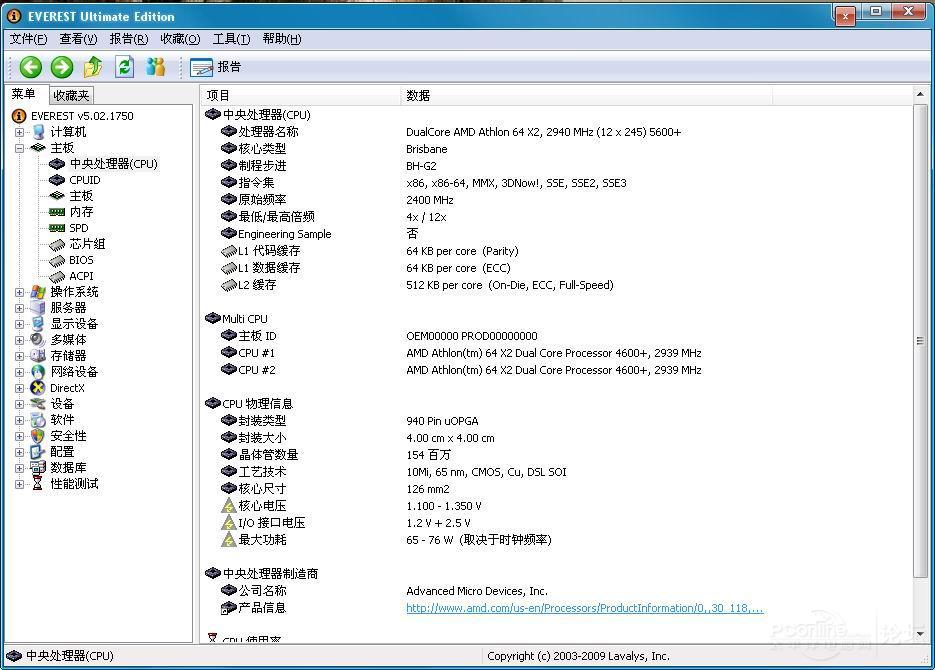The height and width of the screenshot is (670, 935).
Task: Open the 帮助(H) menu
Action: tap(282, 39)
